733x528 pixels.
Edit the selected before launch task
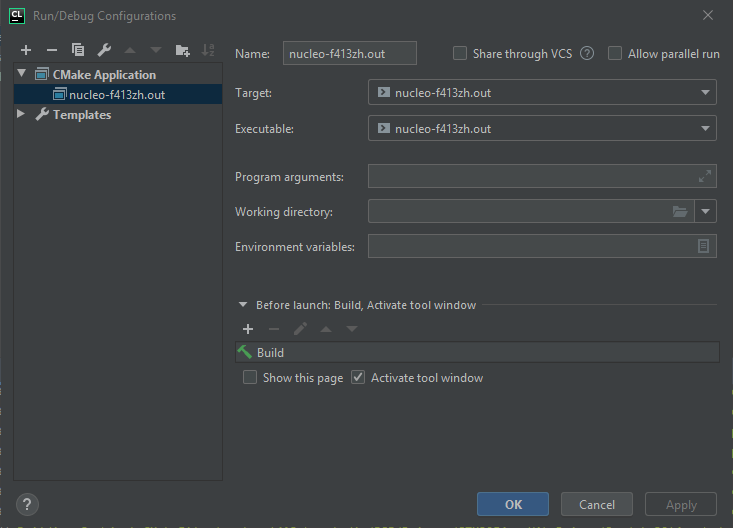[300, 329]
